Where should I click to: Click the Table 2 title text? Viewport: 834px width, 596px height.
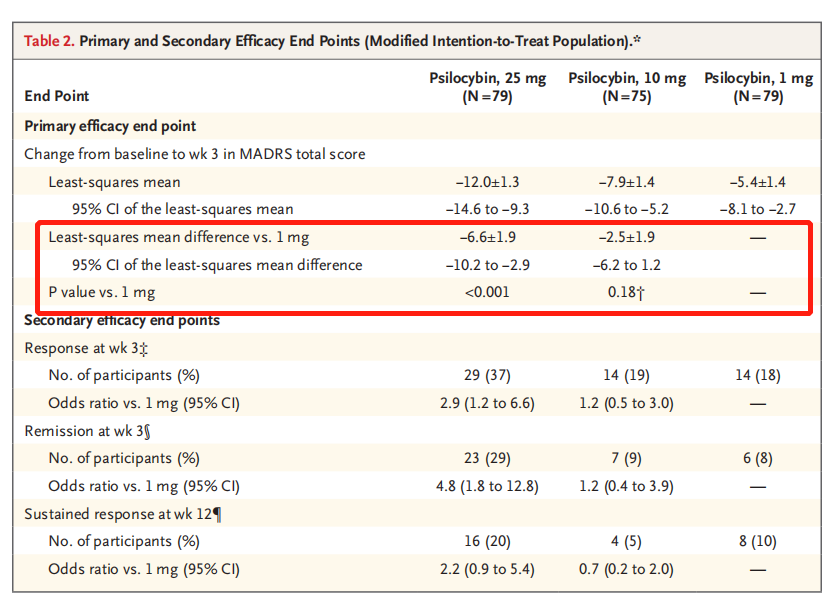331,41
